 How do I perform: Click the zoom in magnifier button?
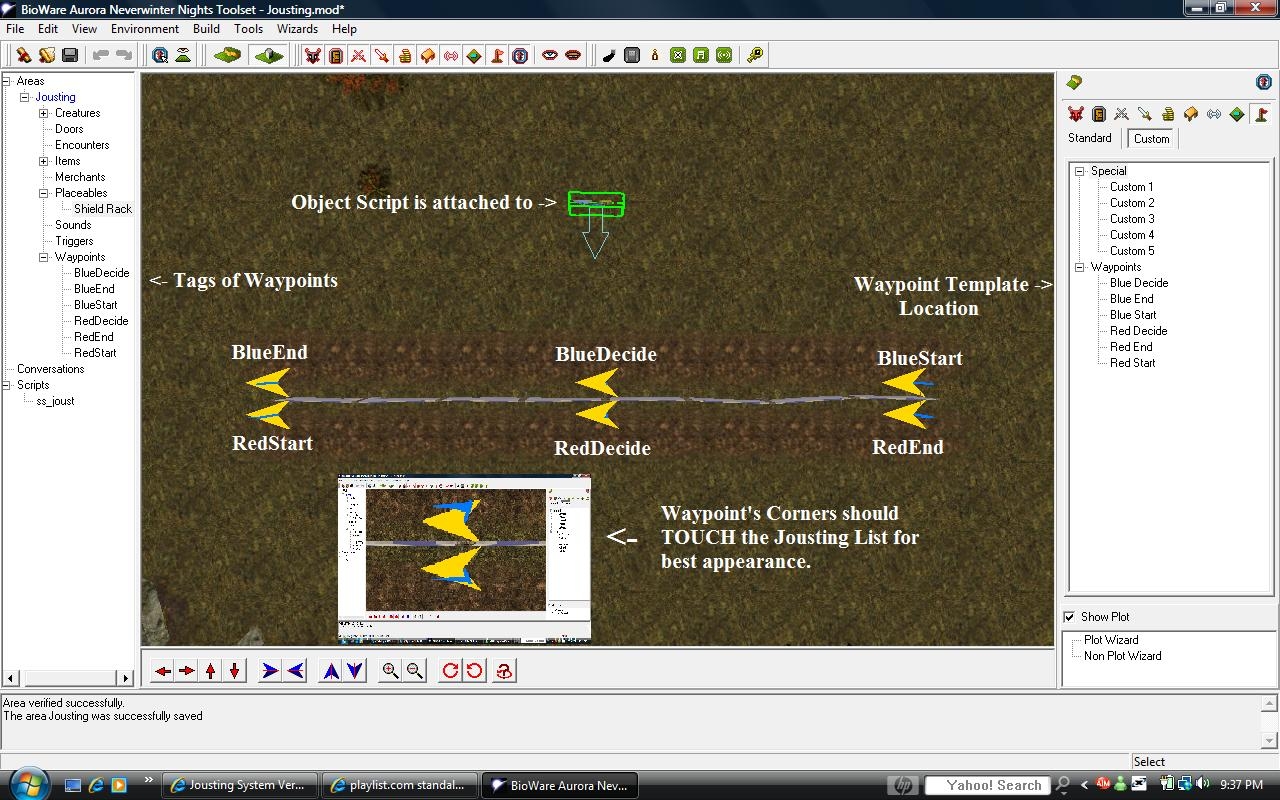(390, 671)
